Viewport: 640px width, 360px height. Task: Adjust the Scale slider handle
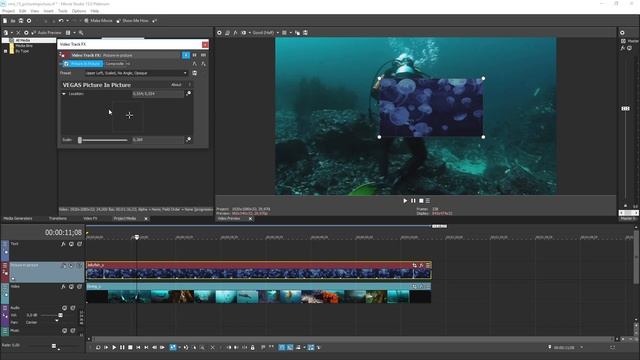(x=80, y=140)
